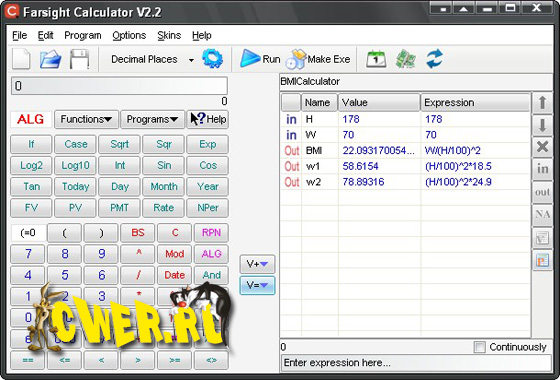560x380 pixels.
Task: Click the blue refresh arrows icon
Action: tap(435, 59)
